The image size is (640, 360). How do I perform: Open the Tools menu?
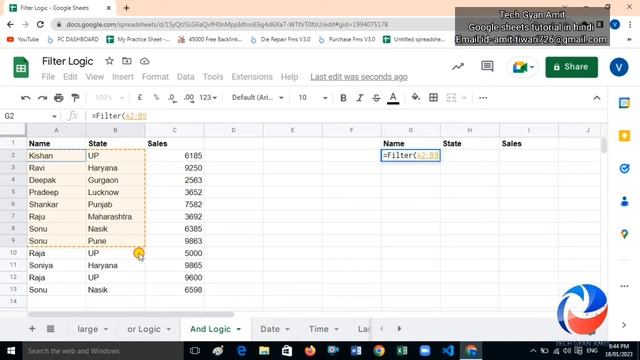click(213, 77)
